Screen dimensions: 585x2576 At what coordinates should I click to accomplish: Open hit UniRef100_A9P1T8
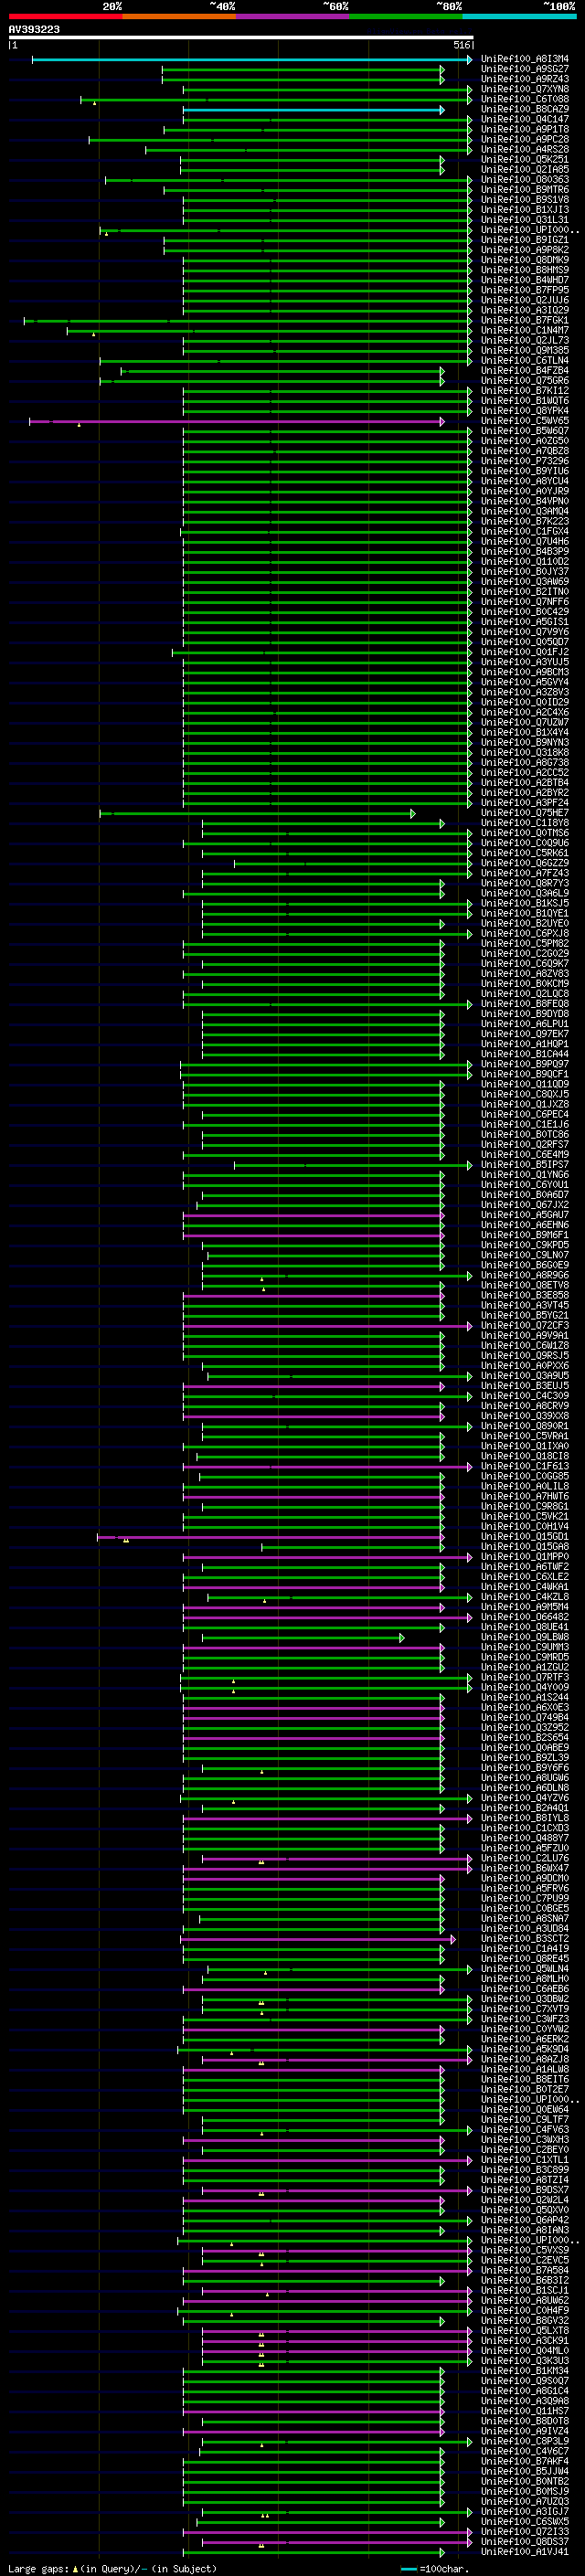point(525,129)
